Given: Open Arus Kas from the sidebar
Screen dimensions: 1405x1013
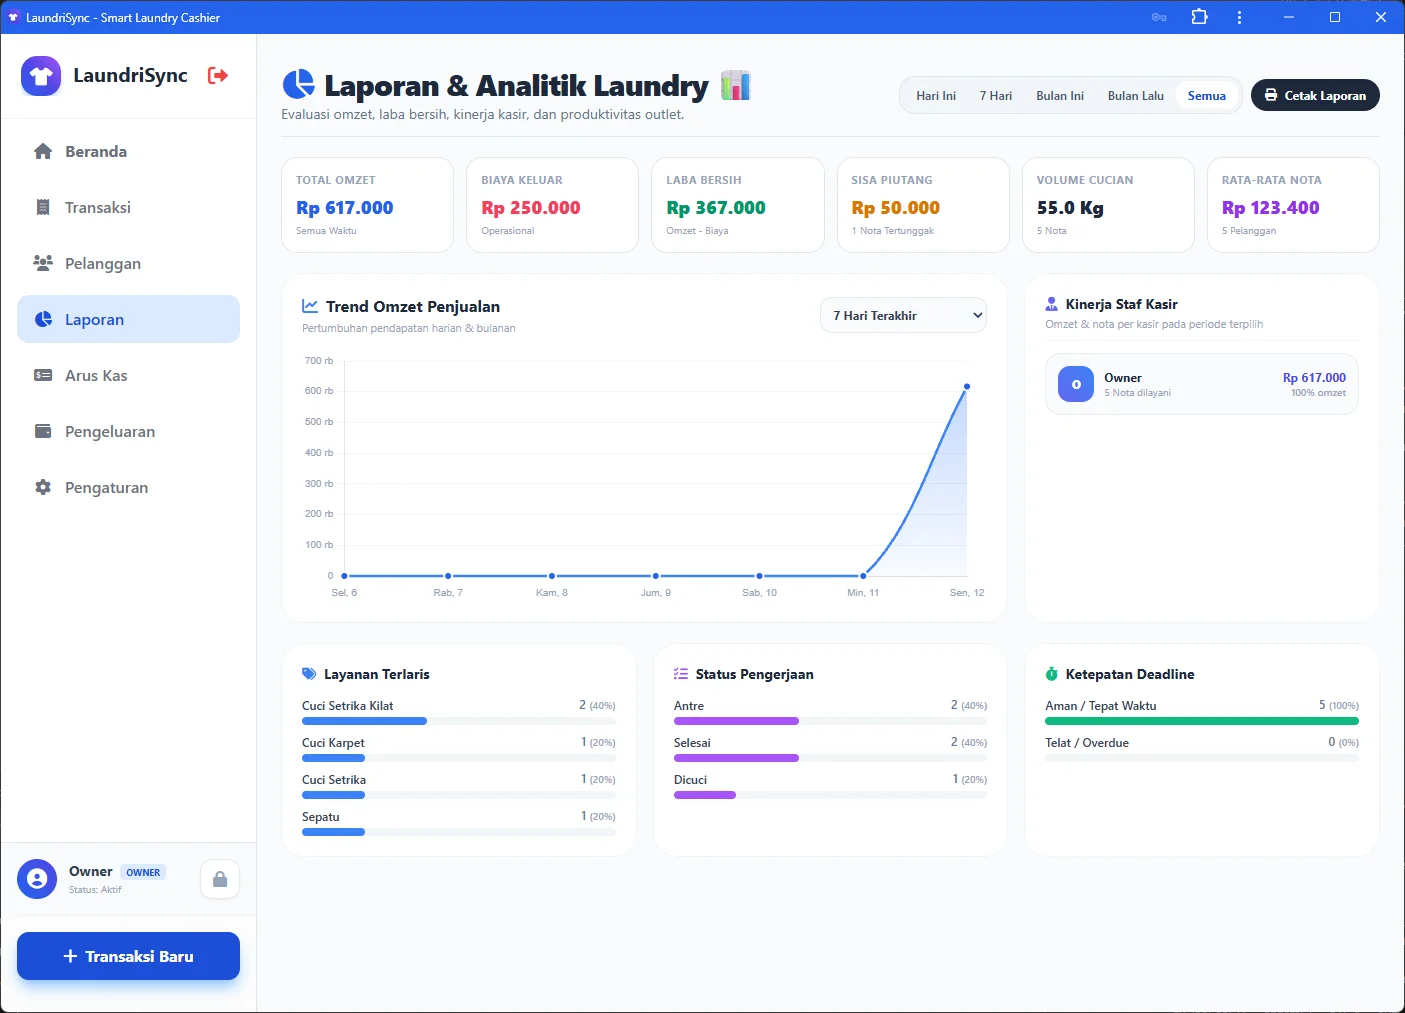Looking at the screenshot, I should click(128, 376).
